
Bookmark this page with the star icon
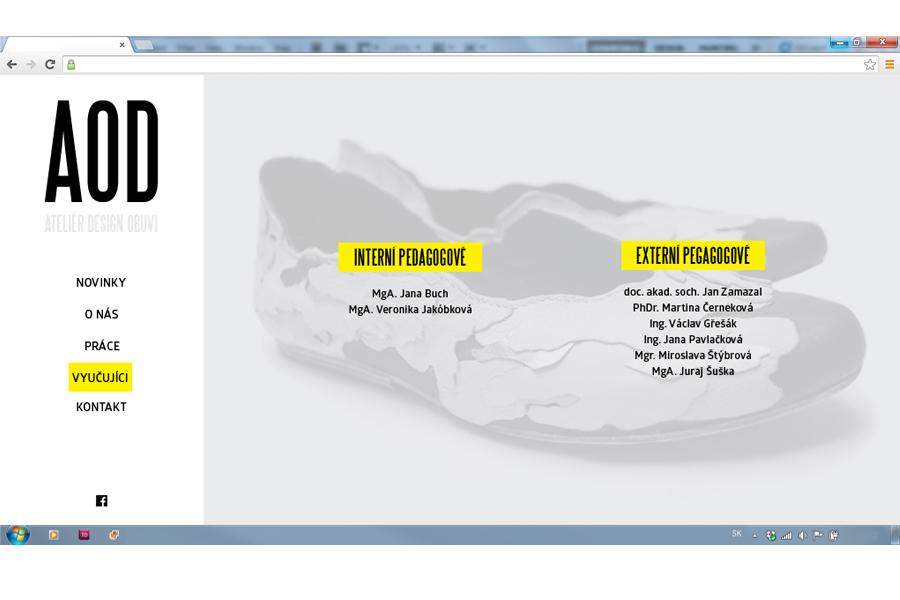click(x=869, y=64)
